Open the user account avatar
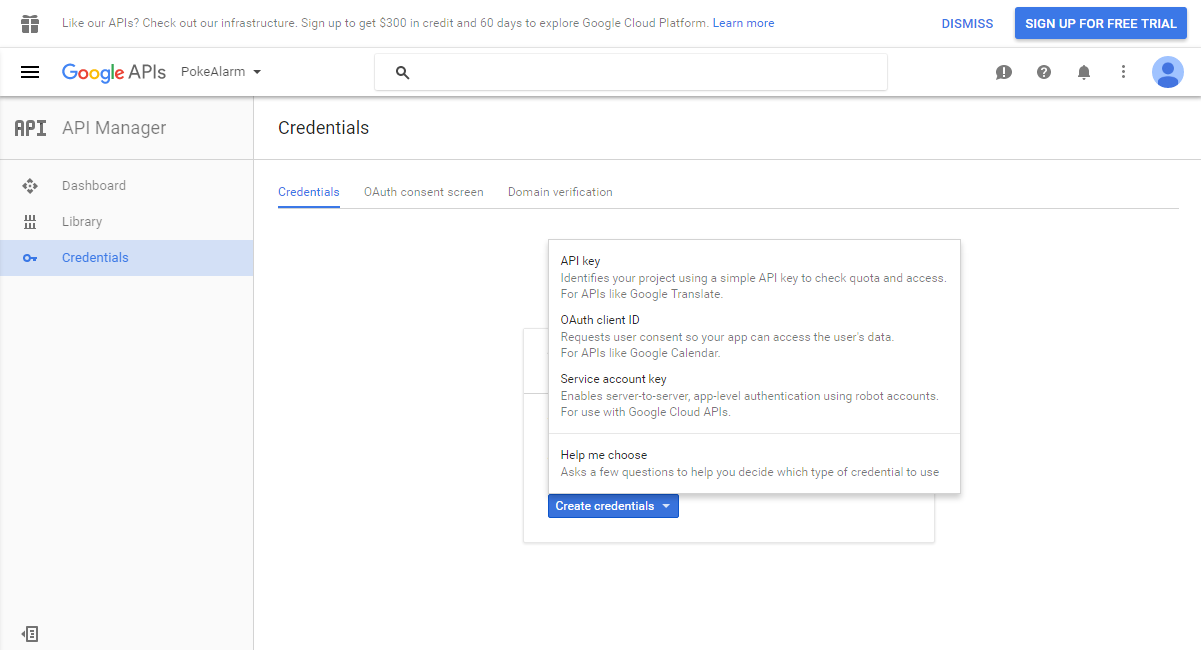The image size is (1201, 650). [x=1168, y=72]
